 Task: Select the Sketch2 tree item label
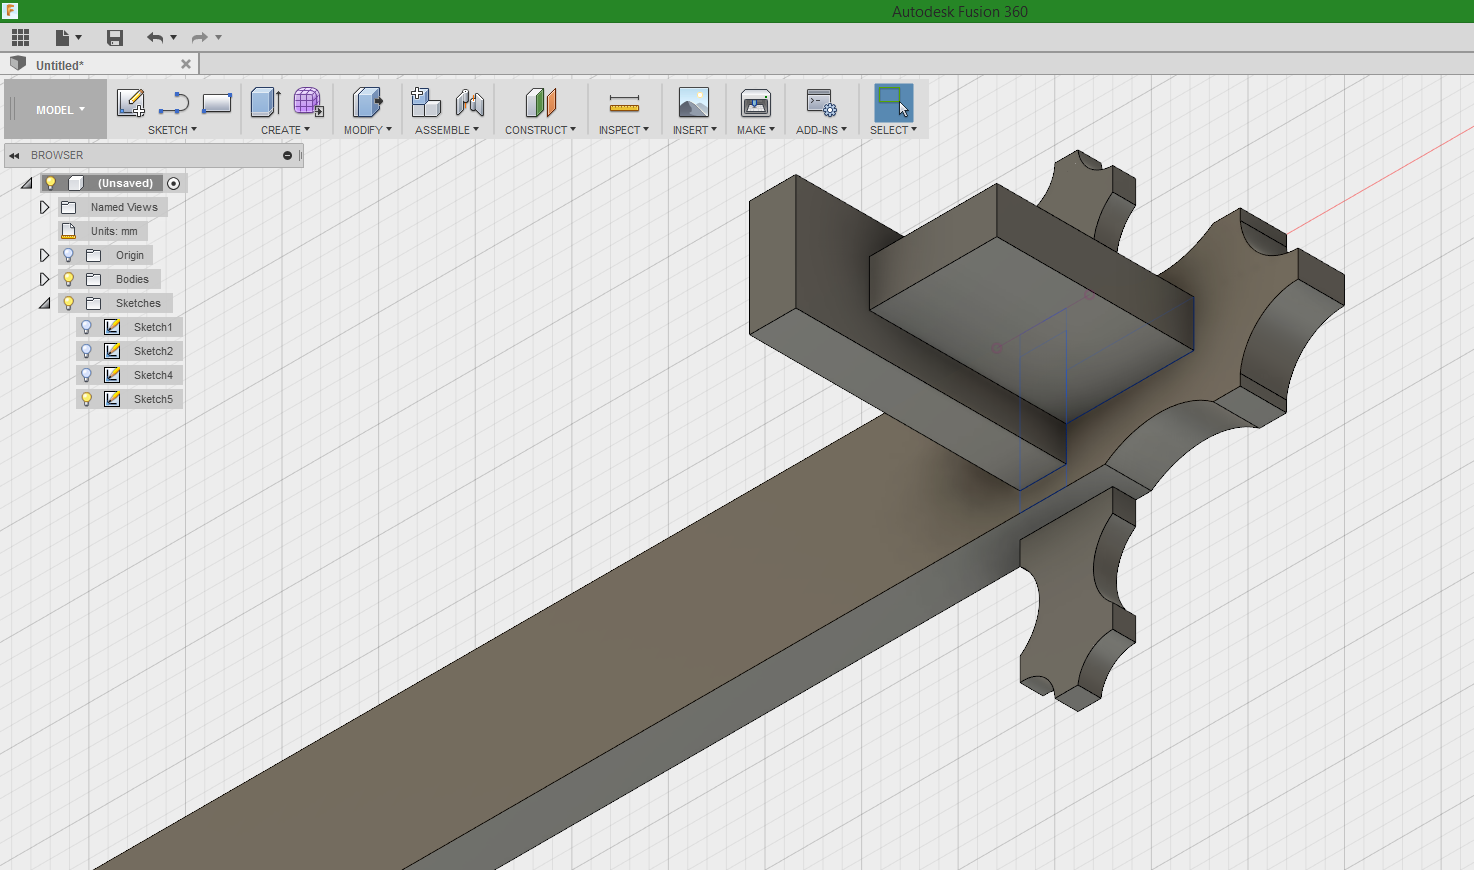point(153,351)
